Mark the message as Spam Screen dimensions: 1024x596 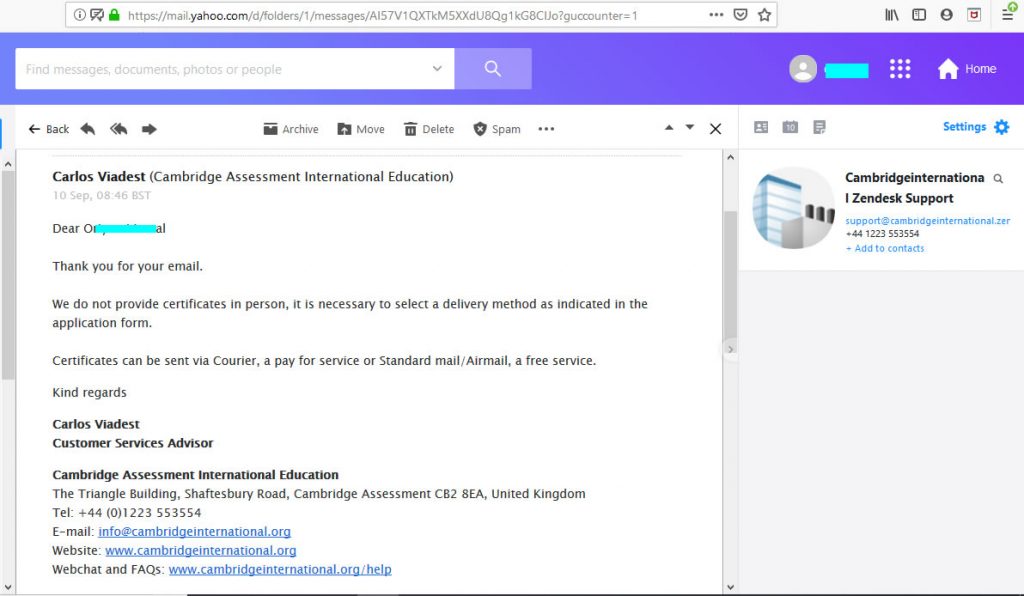coord(497,129)
